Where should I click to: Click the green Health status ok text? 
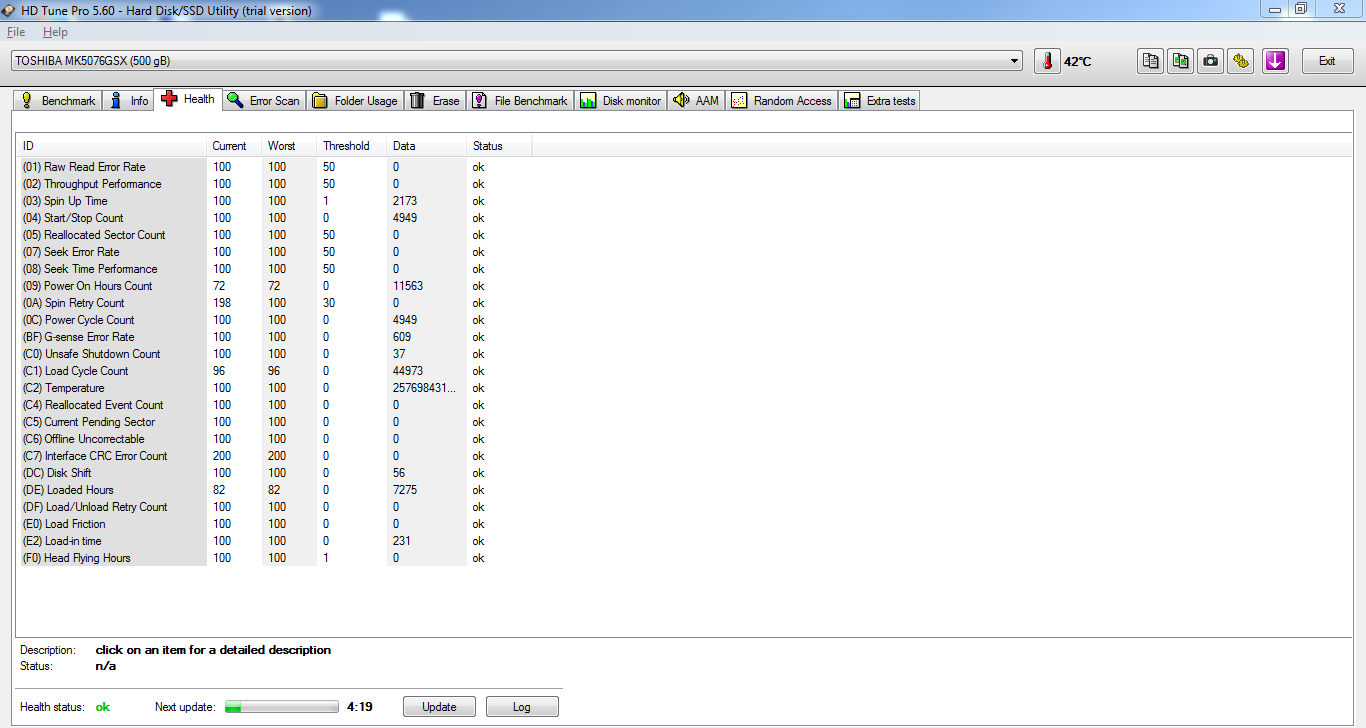103,707
